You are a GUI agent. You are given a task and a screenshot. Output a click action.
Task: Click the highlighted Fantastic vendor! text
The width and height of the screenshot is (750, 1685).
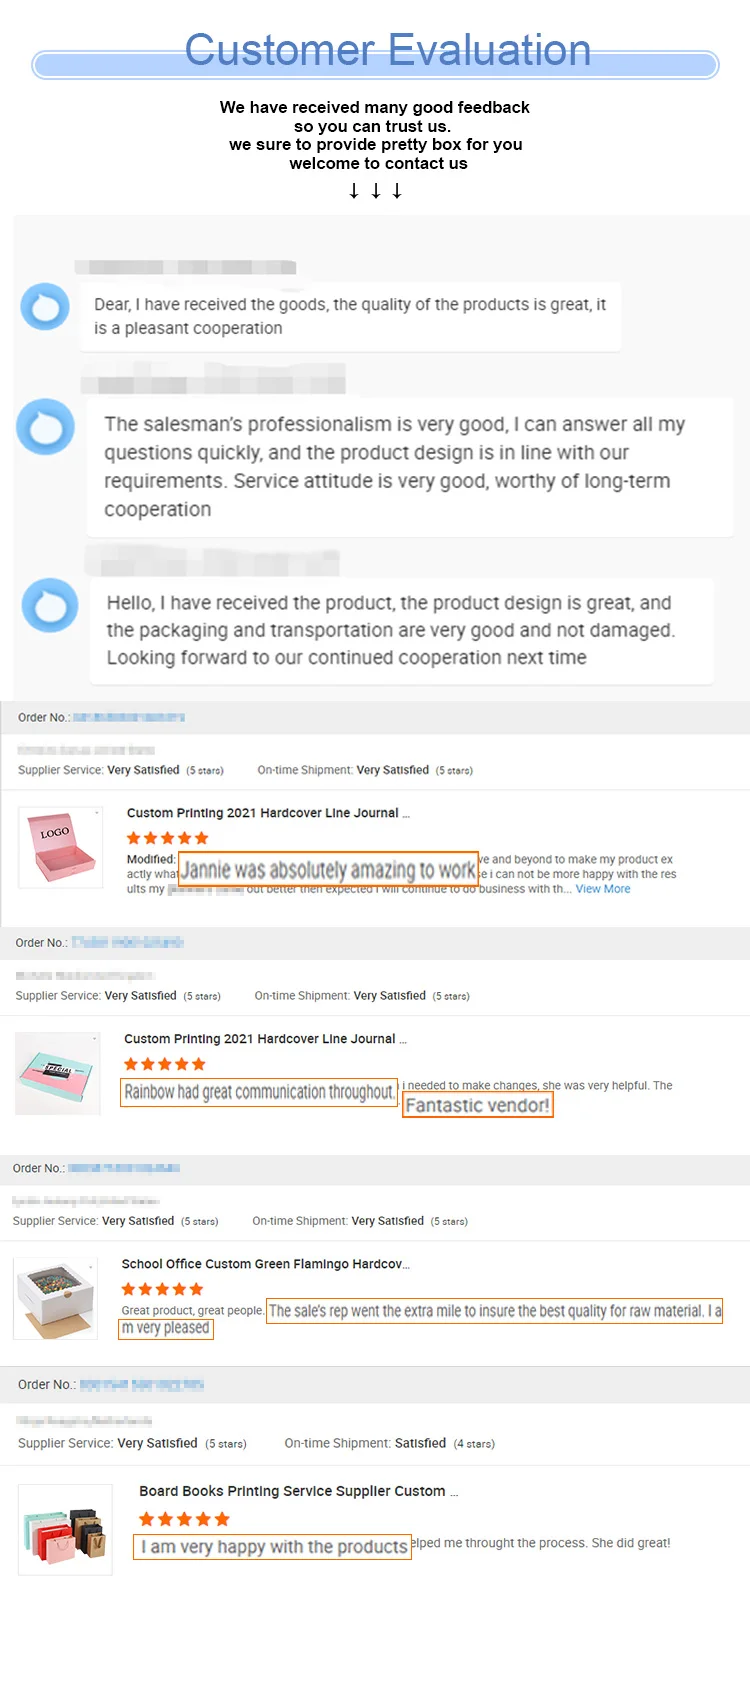pyautogui.click(x=477, y=1105)
